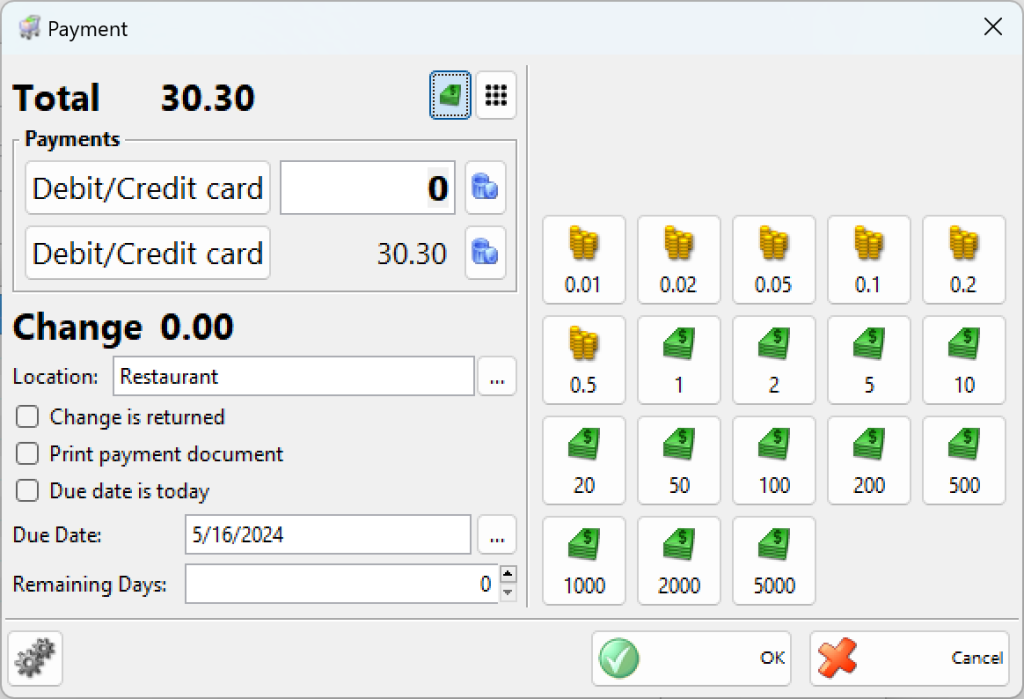This screenshot has width=1024, height=699.
Task: Add the 0.5 coin denomination
Action: (583, 360)
